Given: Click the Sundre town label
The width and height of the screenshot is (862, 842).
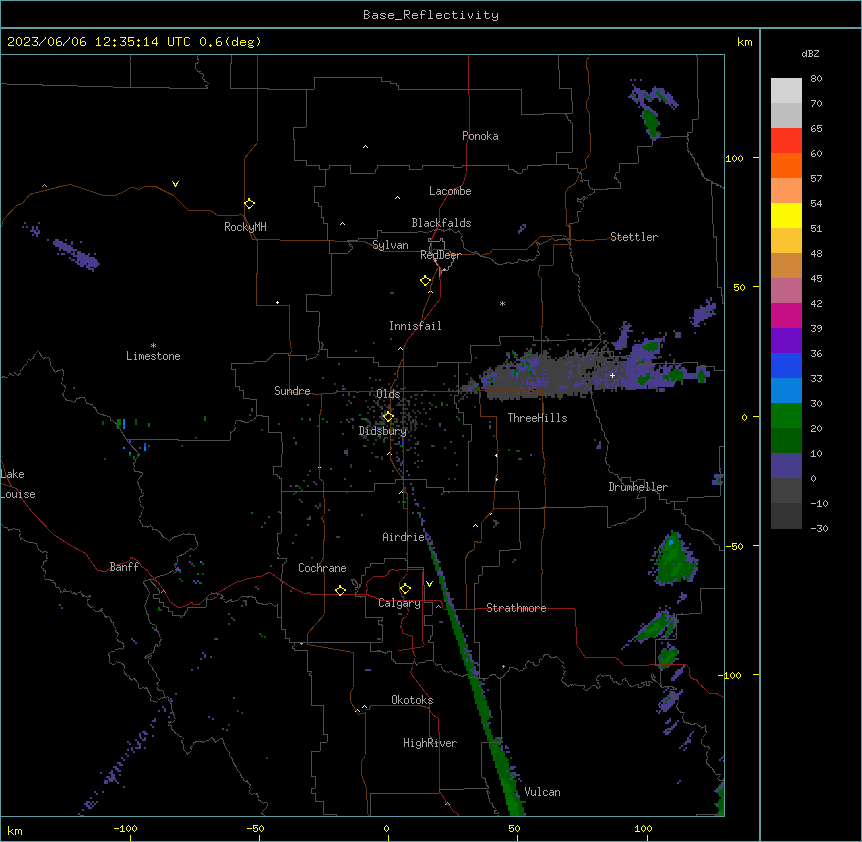Looking at the screenshot, I should point(292,391).
